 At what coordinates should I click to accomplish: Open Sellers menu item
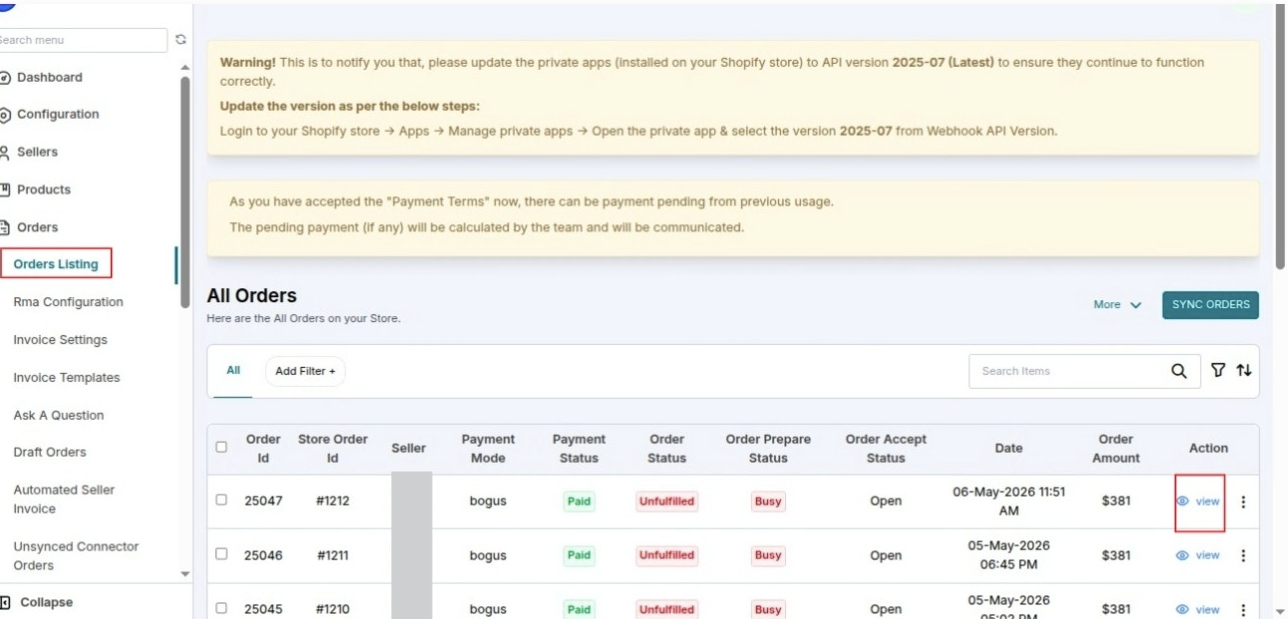pos(37,153)
